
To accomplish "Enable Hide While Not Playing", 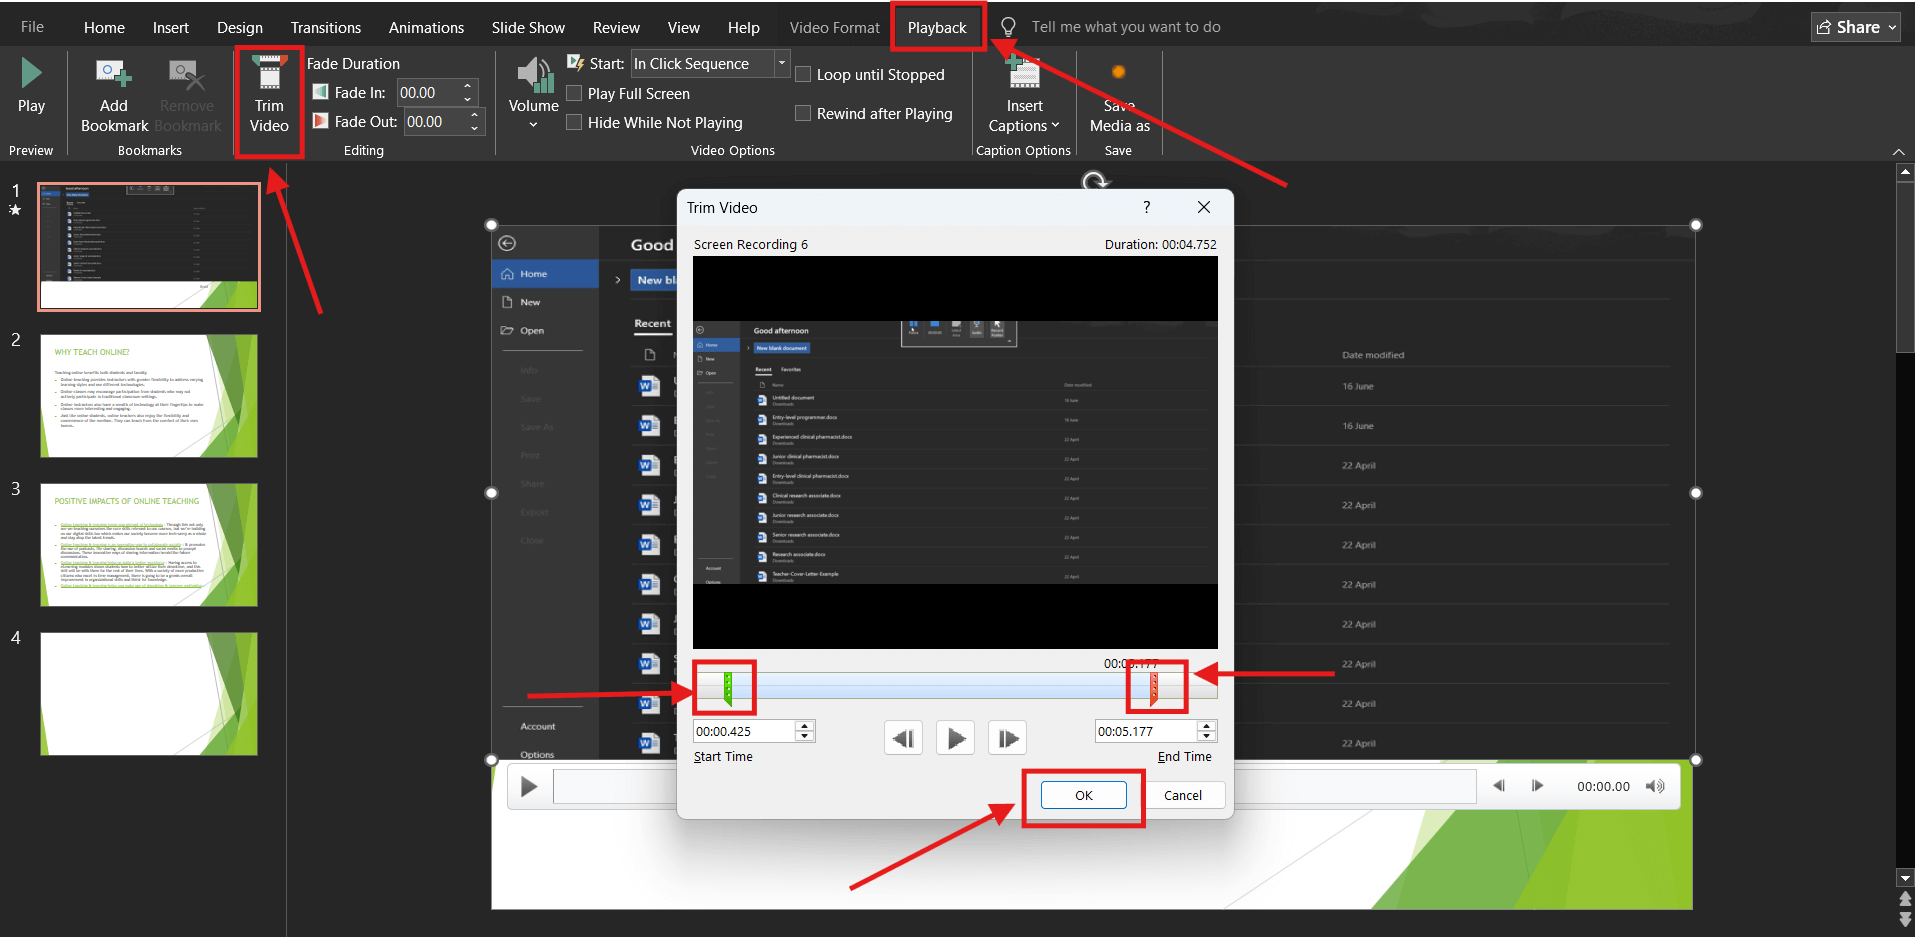I will [575, 122].
